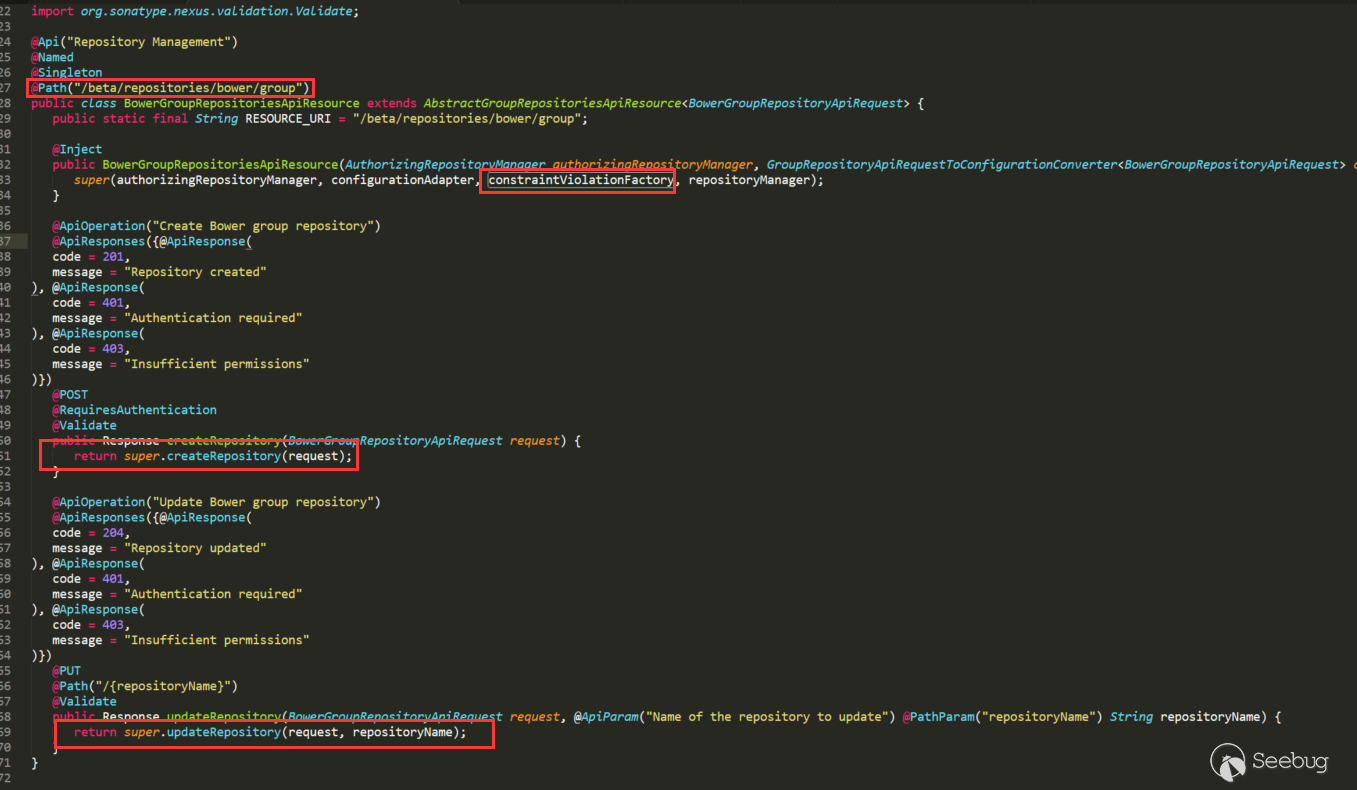Image resolution: width=1357 pixels, height=790 pixels.
Task: Click the Seebug watermark text
Action: (1291, 763)
